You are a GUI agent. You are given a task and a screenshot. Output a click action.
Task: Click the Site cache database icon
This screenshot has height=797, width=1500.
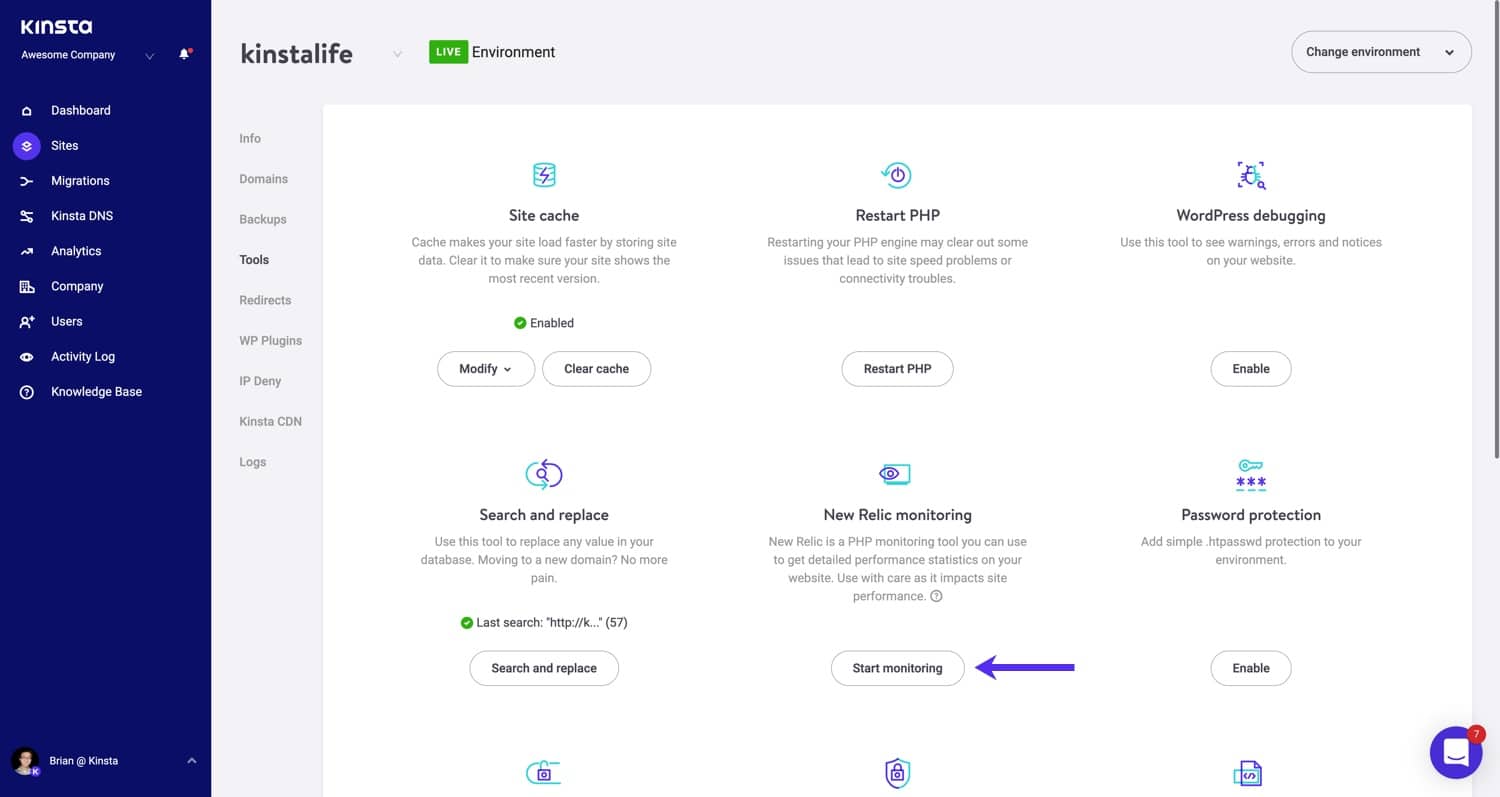(544, 175)
